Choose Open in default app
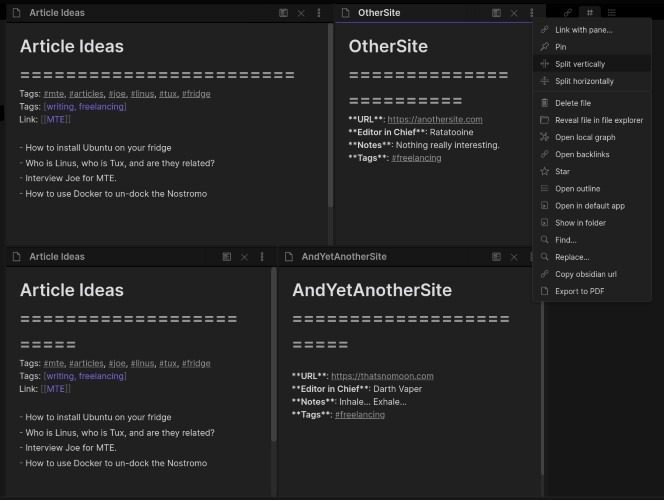 click(x=592, y=206)
